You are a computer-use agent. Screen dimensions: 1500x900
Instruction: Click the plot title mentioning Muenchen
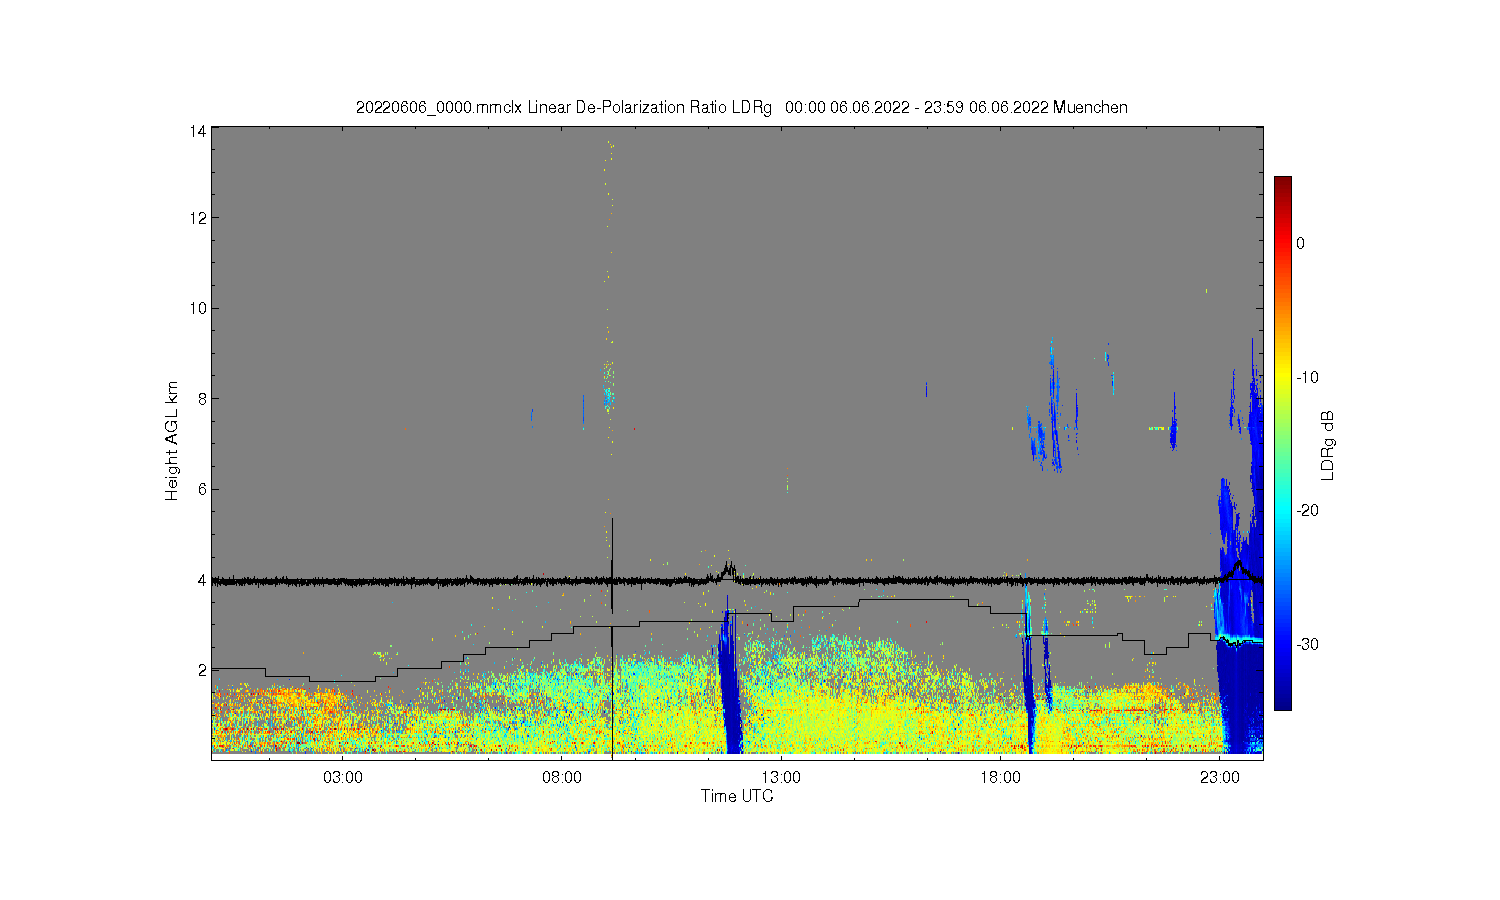click(x=742, y=107)
